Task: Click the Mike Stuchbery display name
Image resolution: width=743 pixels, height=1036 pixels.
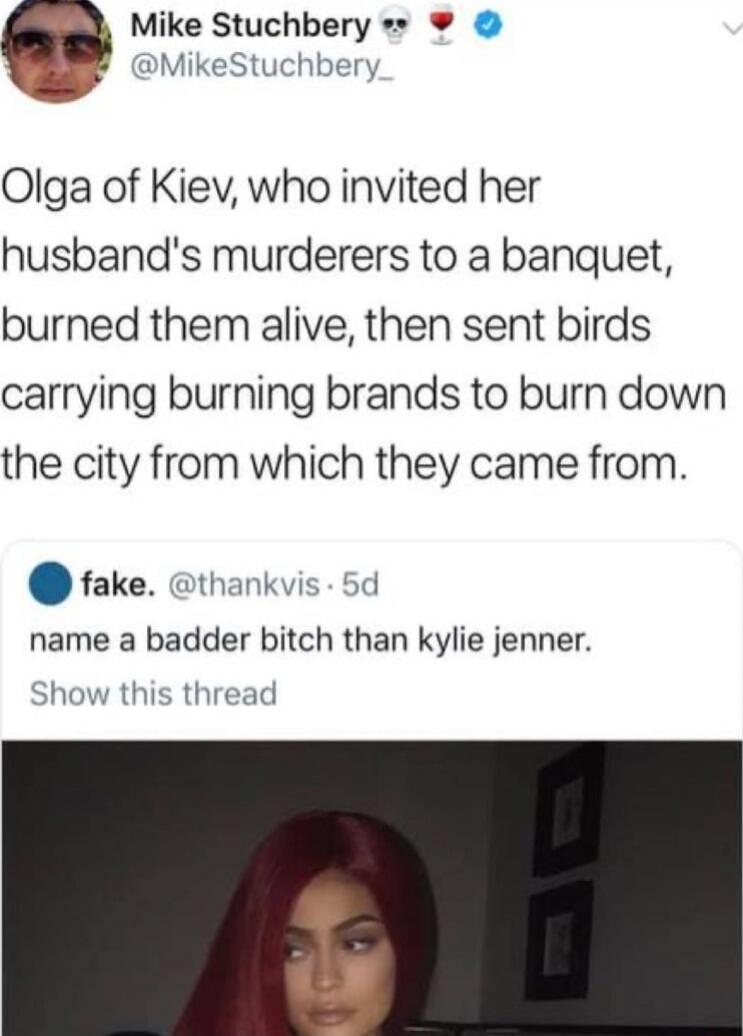Action: point(252,27)
